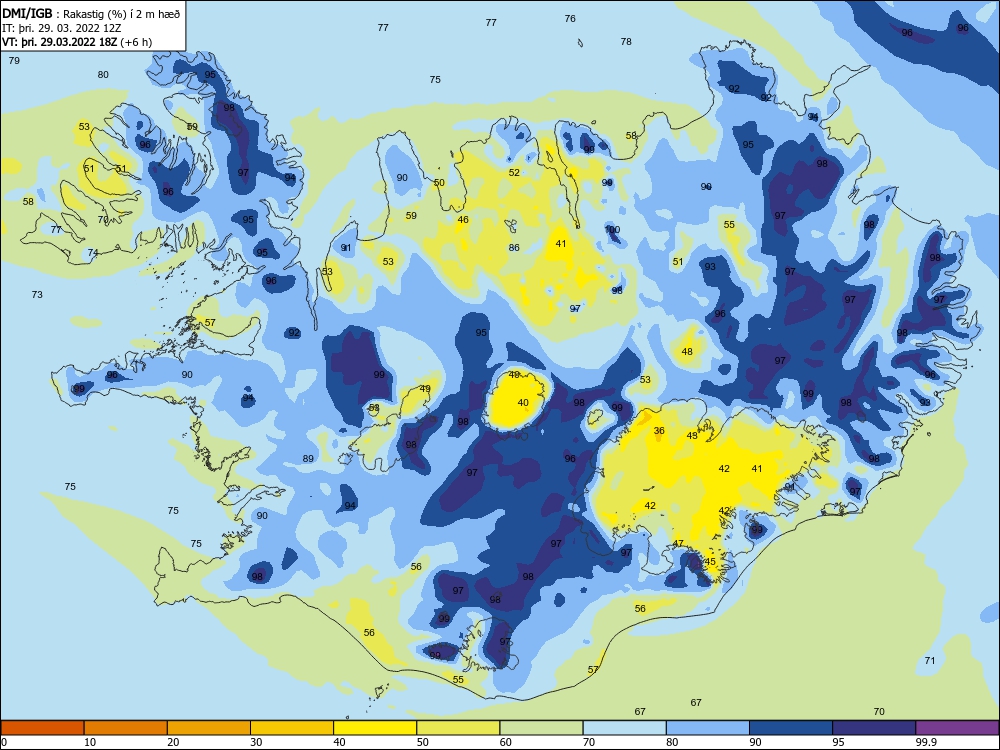
Task: Click the 95–99.9 indigo legend swatch
Action: click(x=874, y=728)
